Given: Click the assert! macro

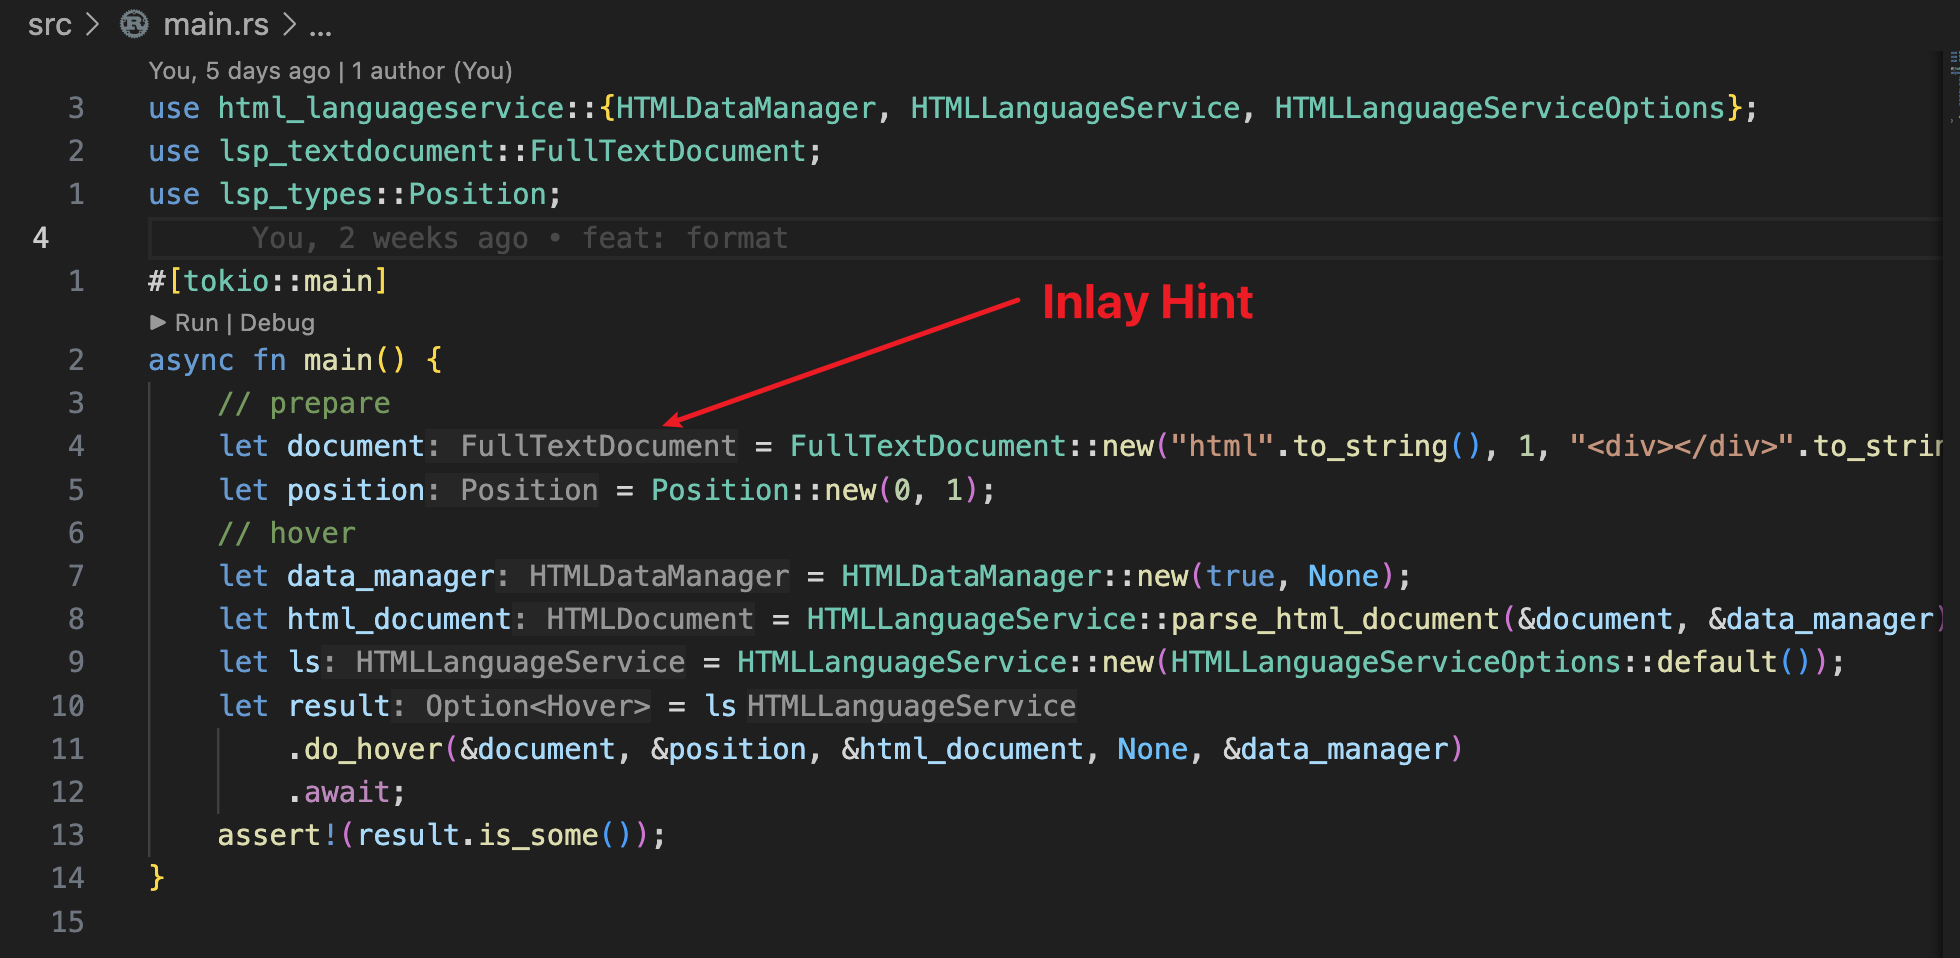Looking at the screenshot, I should point(278,835).
